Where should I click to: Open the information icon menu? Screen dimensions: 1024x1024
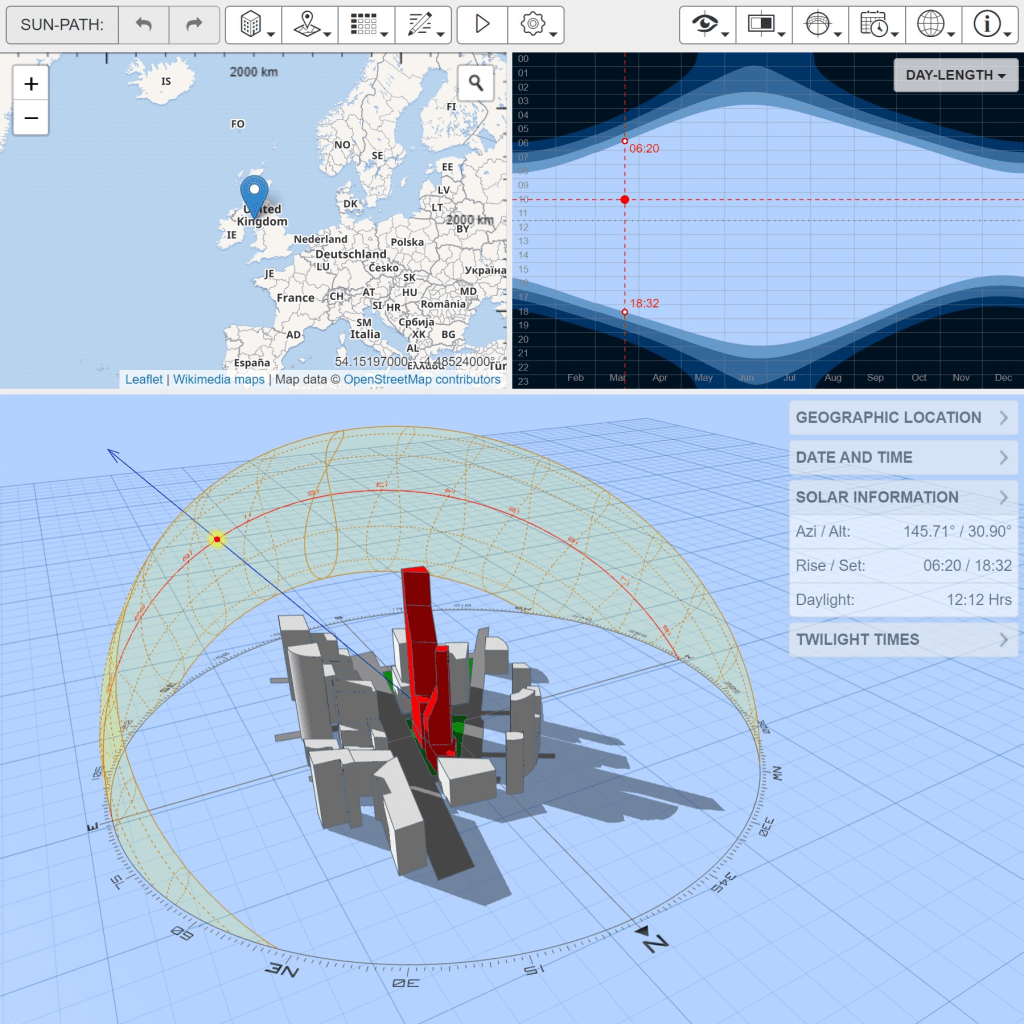tap(990, 24)
